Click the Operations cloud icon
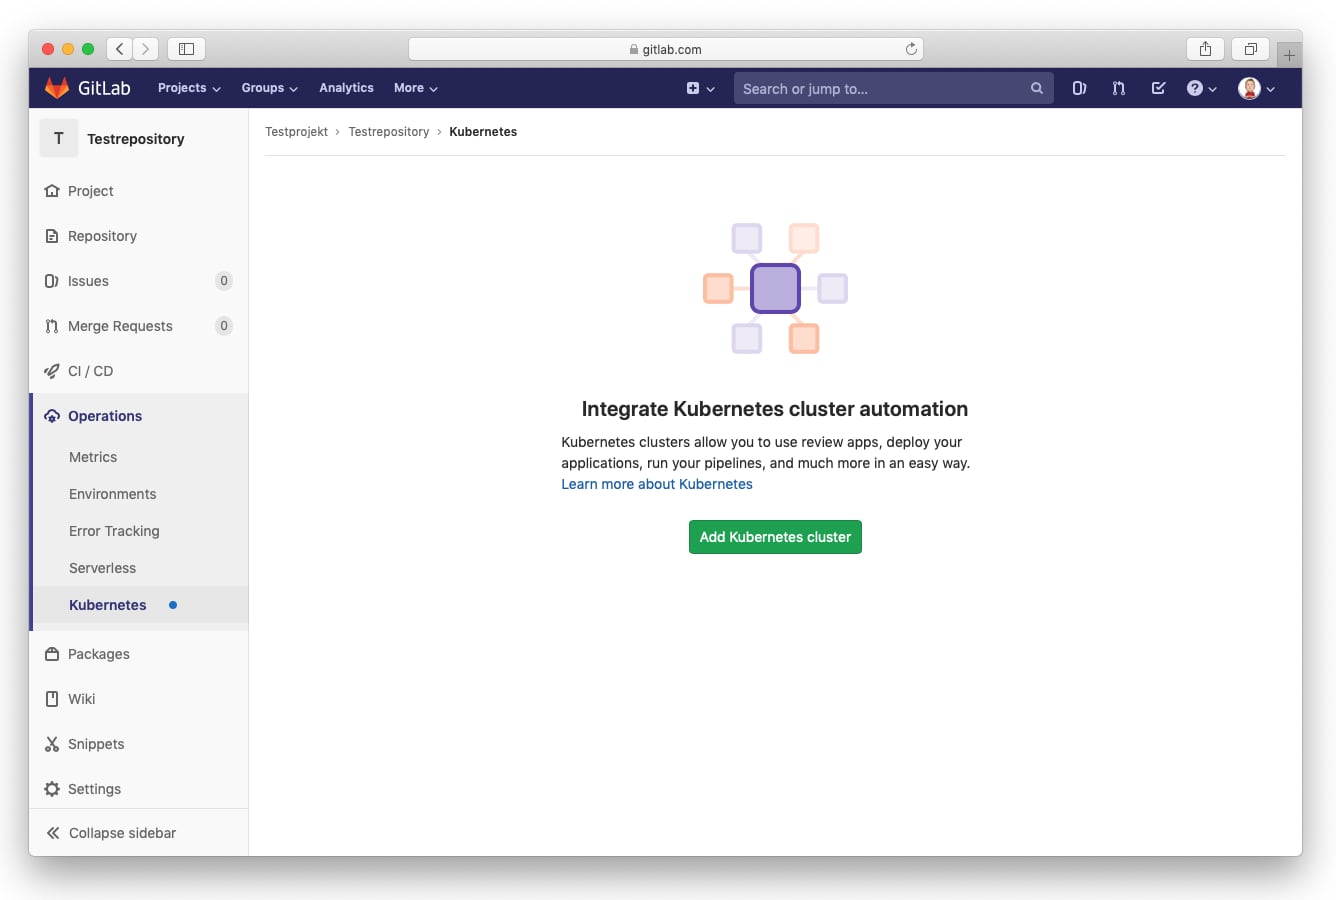The height and width of the screenshot is (900, 1336). (51, 415)
